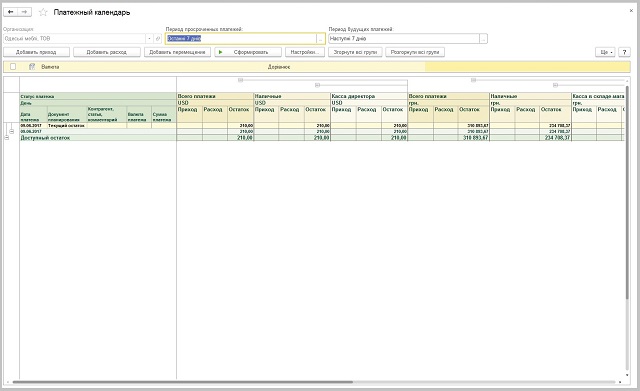Open overdue payments period ellipsis chooser
Image resolution: width=640 pixels, height=391 pixels.
(320, 39)
